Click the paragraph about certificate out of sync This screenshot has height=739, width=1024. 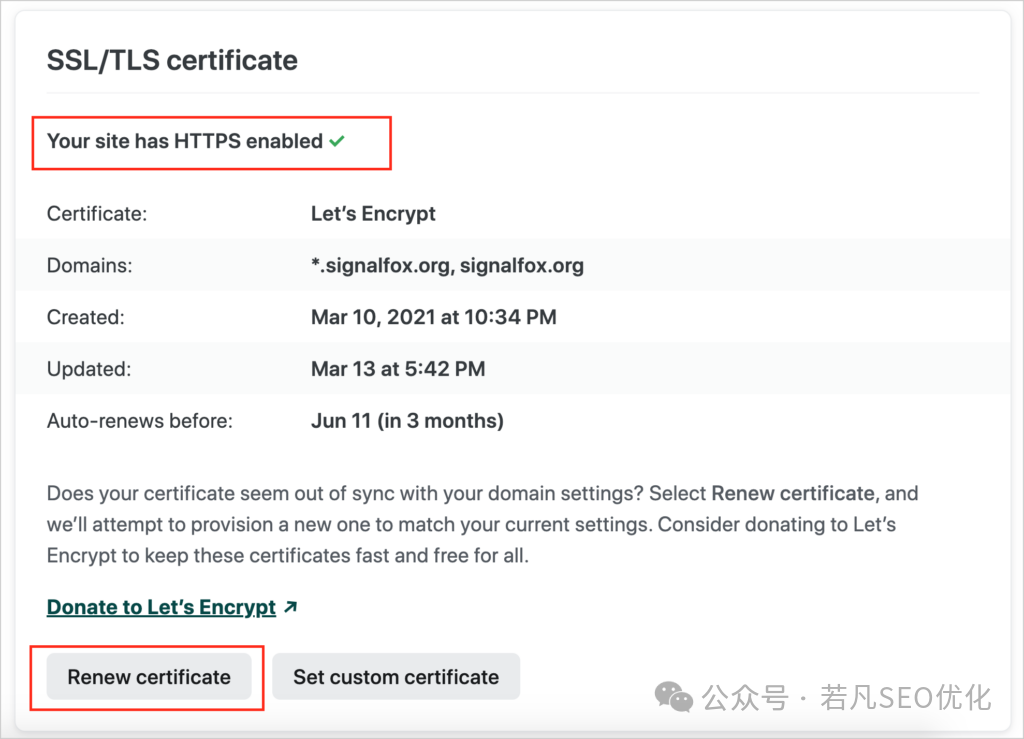483,524
